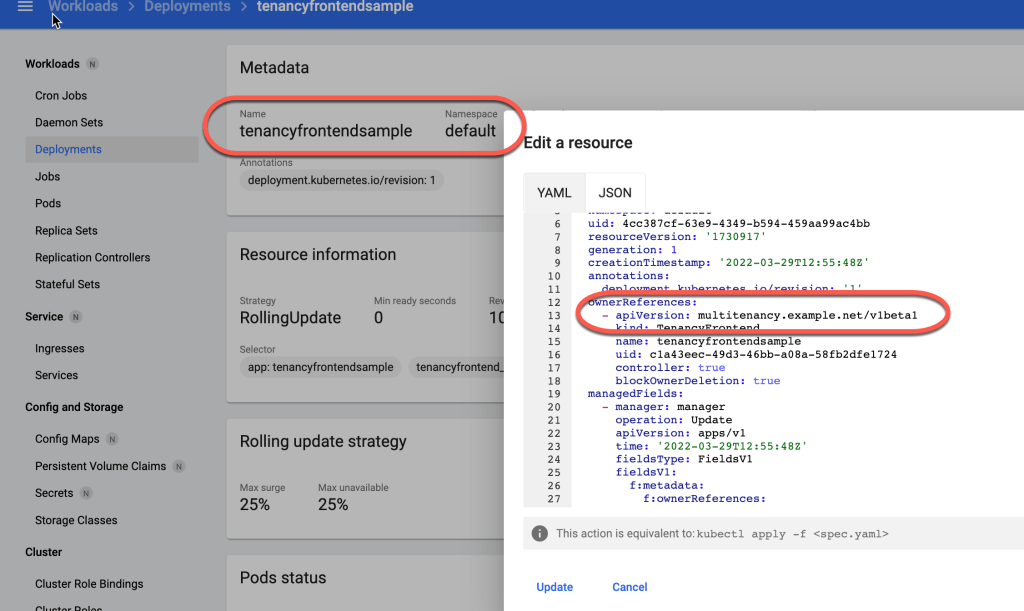Viewport: 1024px width, 611px height.
Task: Click the info icon beside kubectl hint
Action: (x=539, y=534)
